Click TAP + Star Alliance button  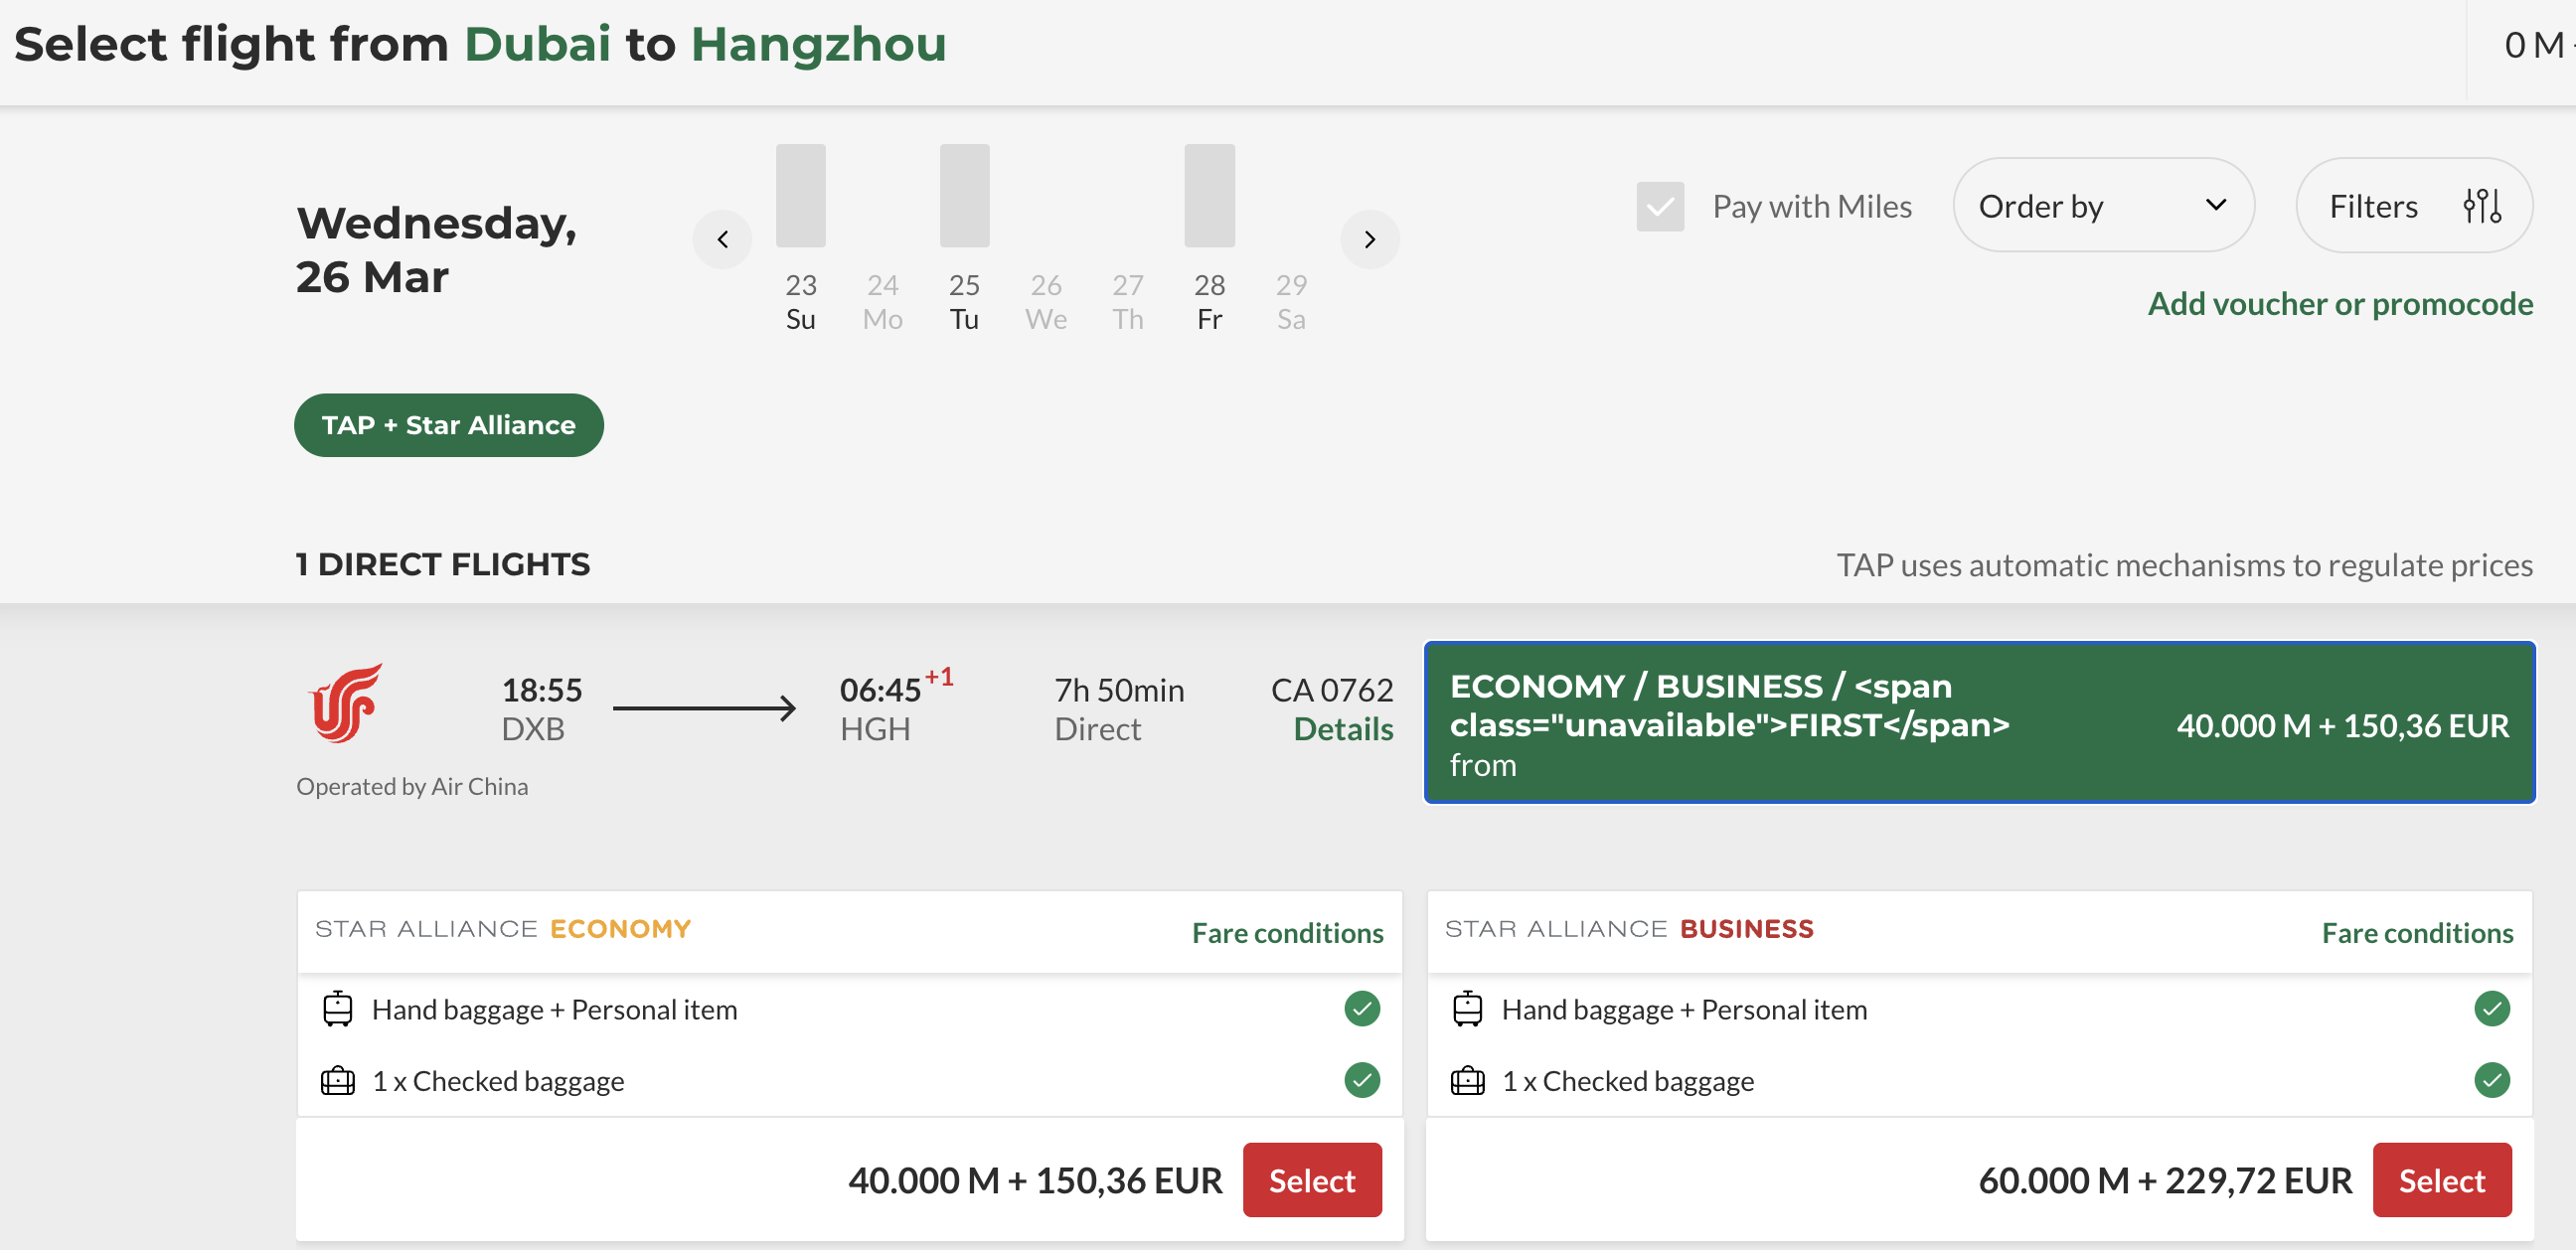tap(448, 425)
